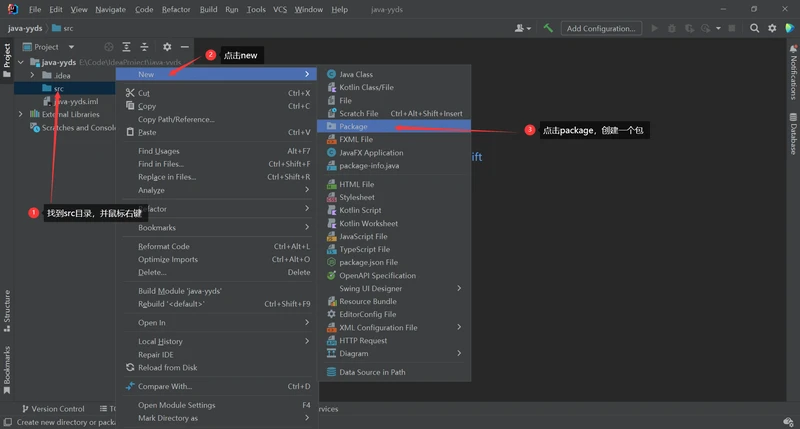The image size is (800, 429).
Task: Open Project panel options gear
Action: (167, 47)
